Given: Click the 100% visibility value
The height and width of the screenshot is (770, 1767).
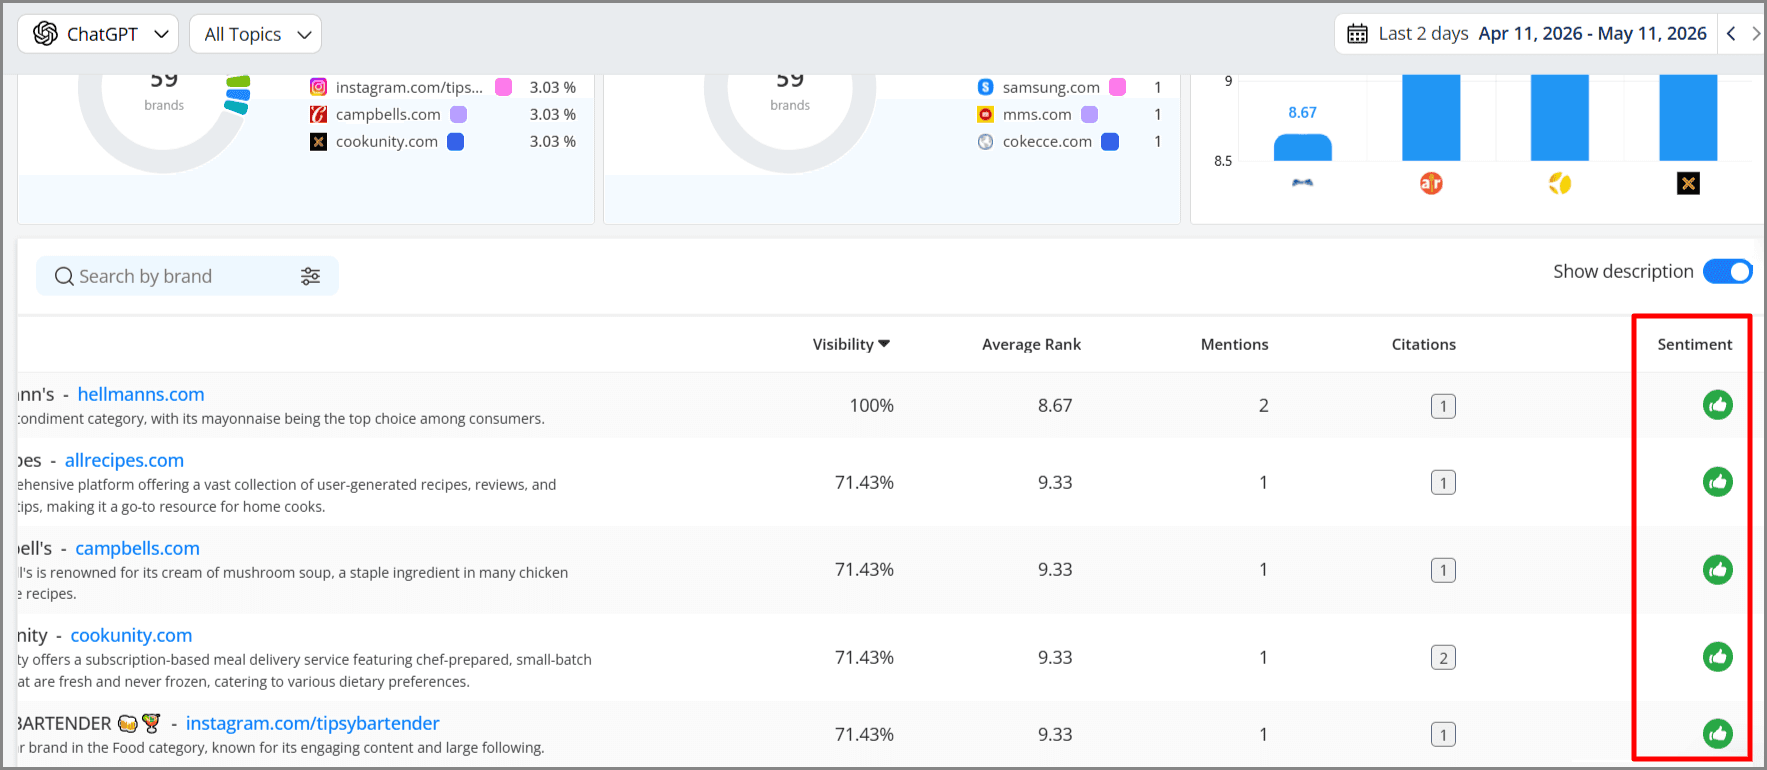Looking at the screenshot, I should click(x=871, y=405).
